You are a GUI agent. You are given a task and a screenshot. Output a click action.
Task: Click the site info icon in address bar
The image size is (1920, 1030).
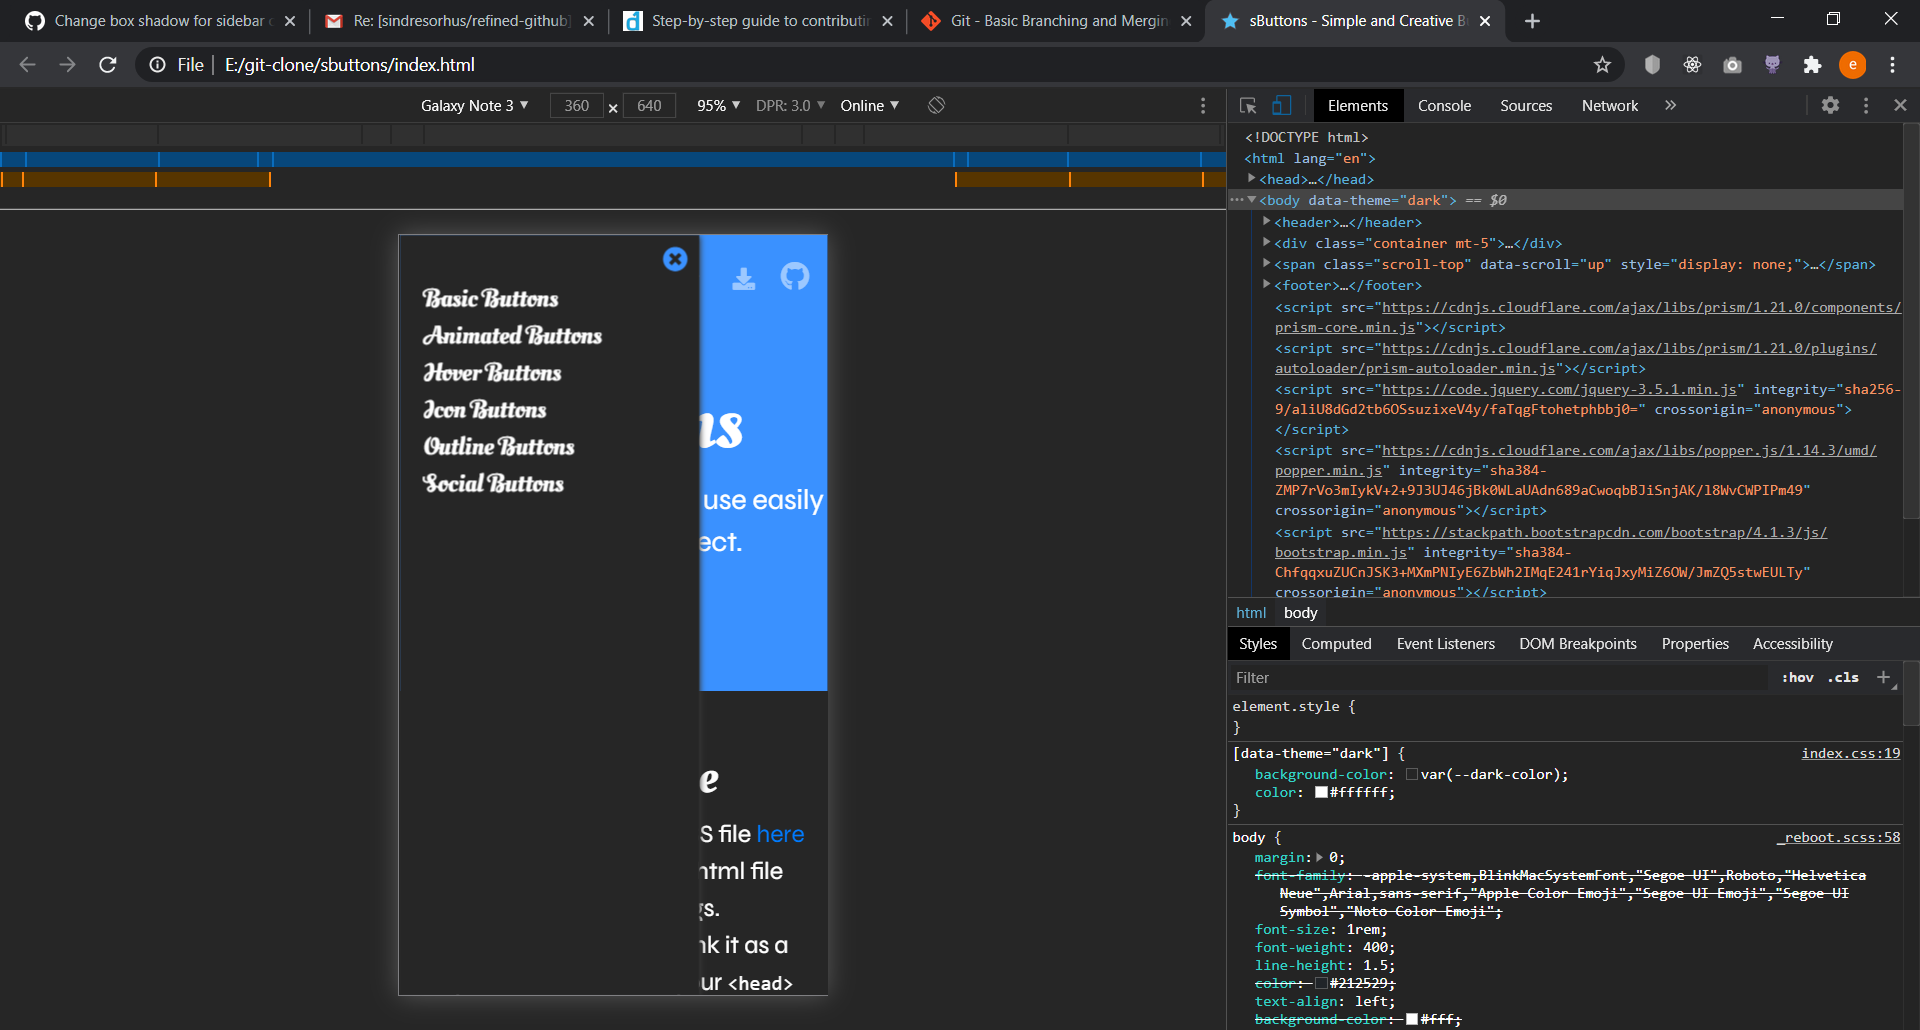tap(157, 65)
